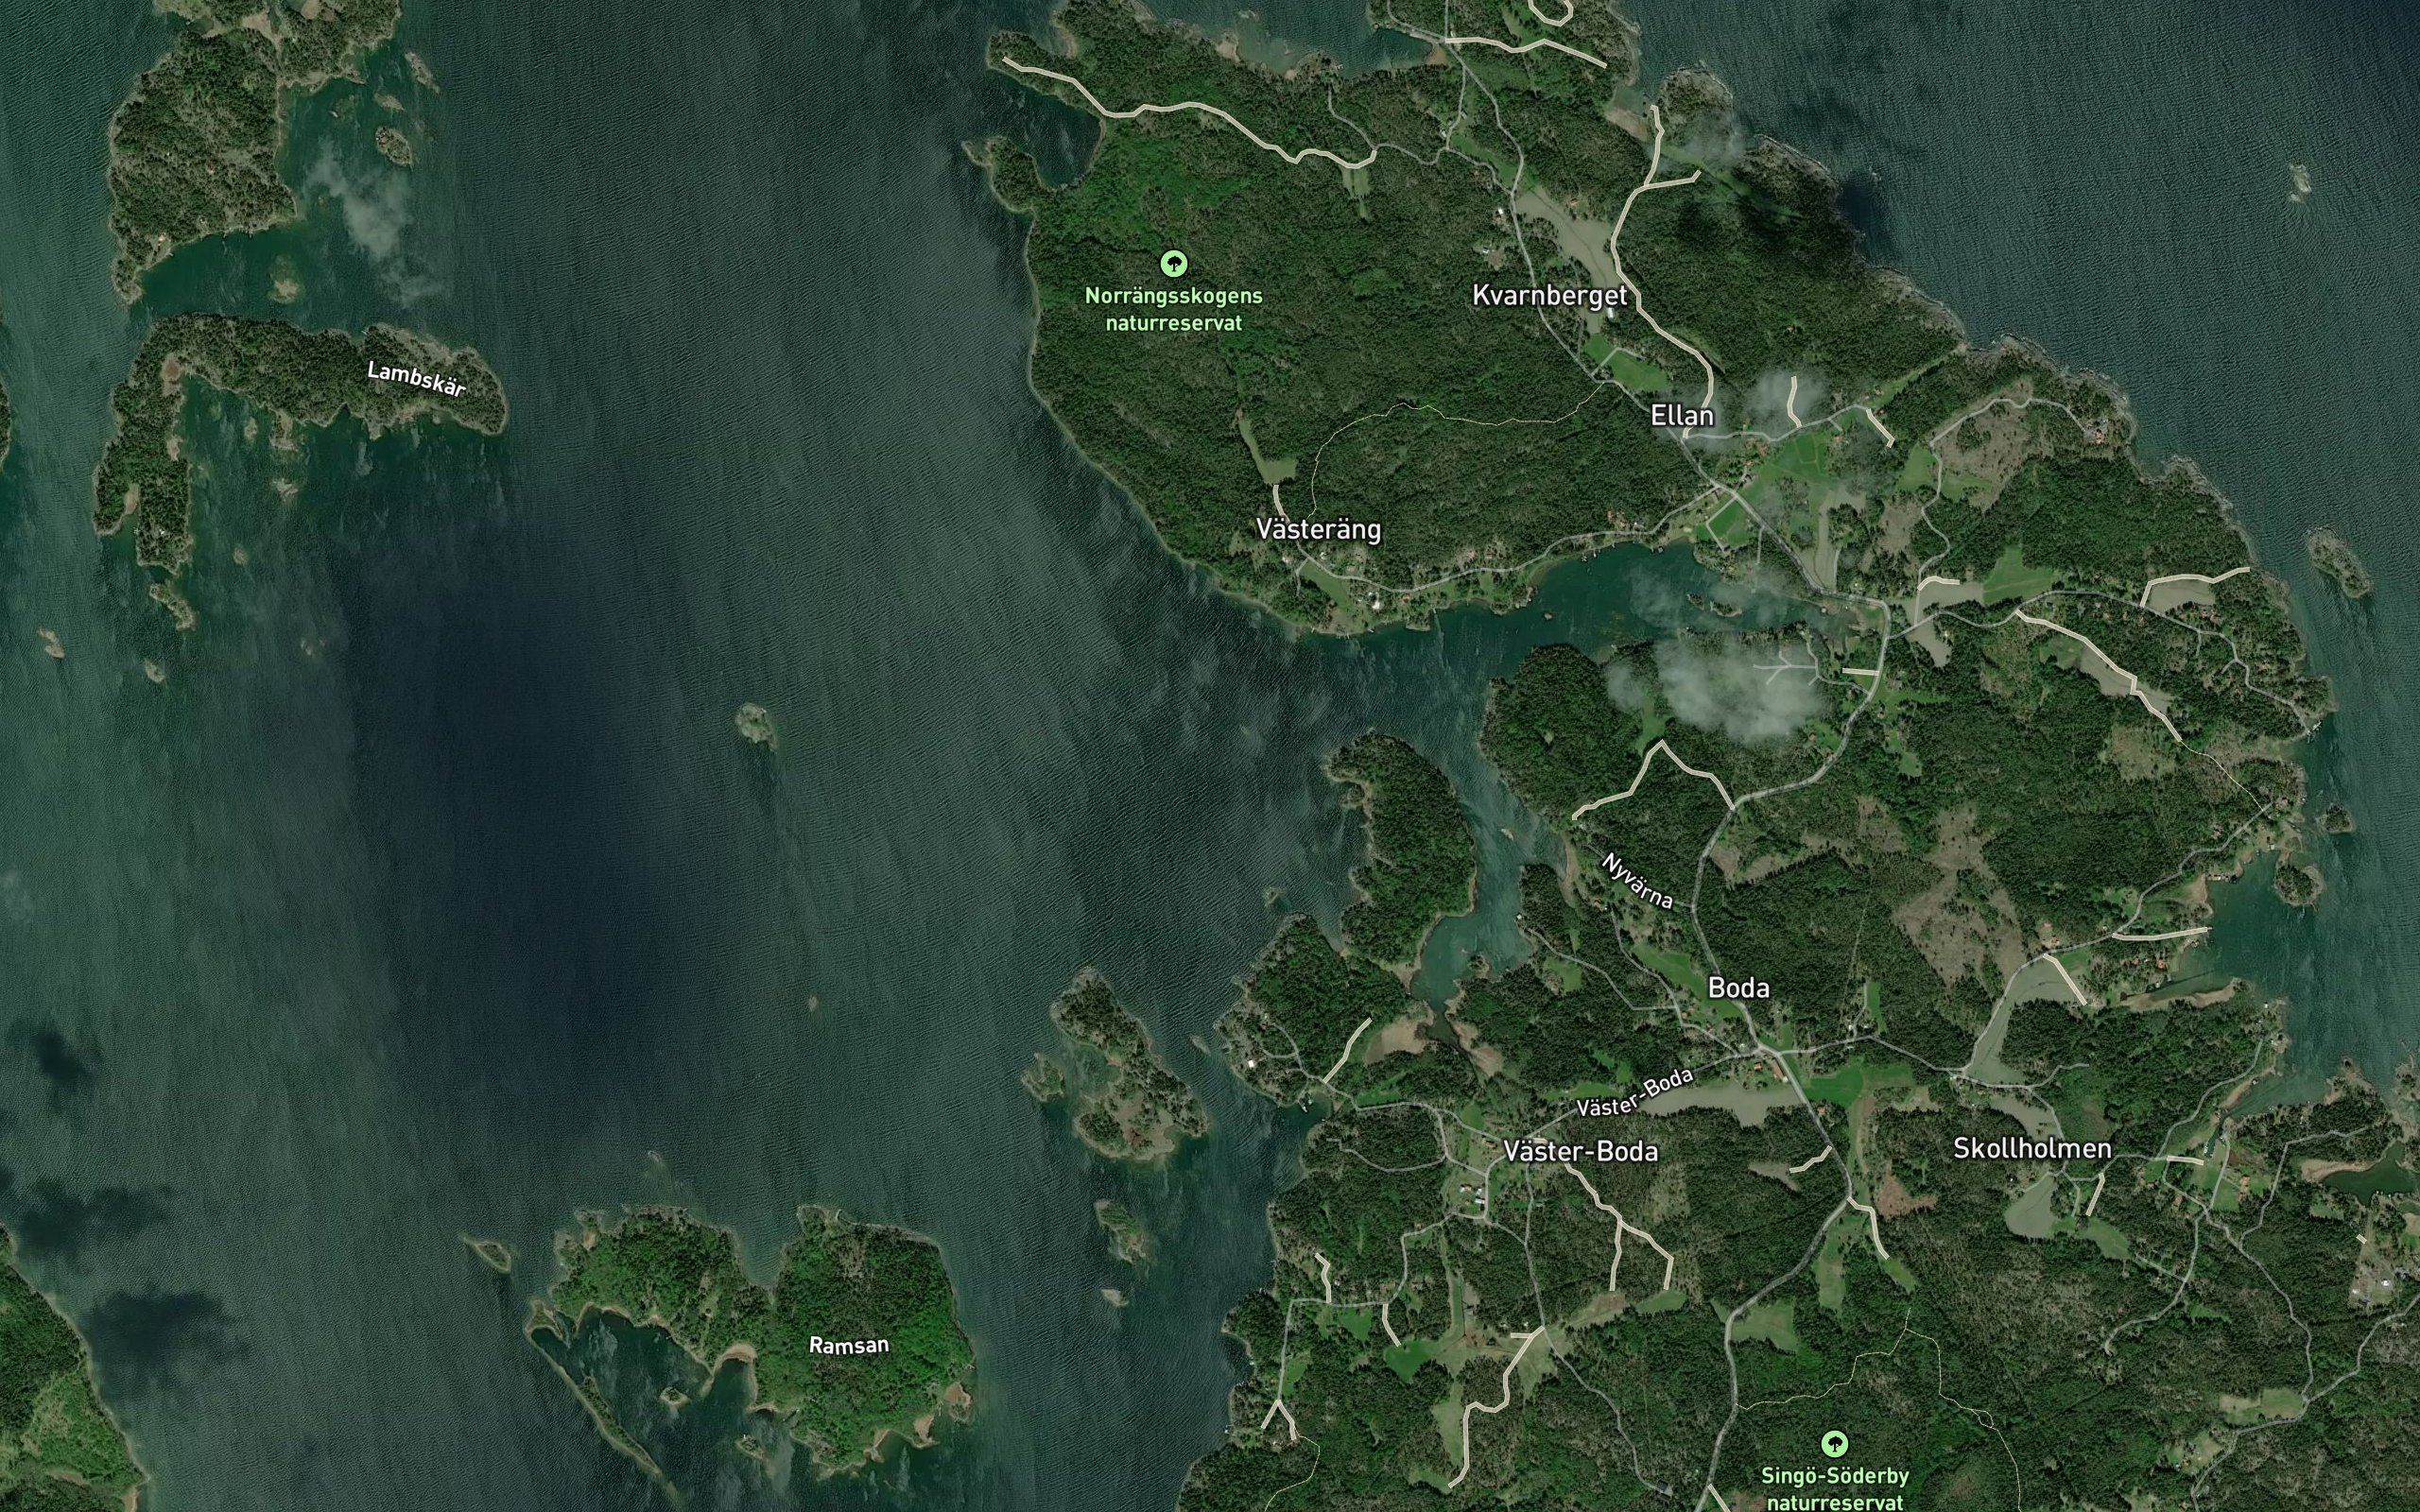2420x1512 pixels.
Task: Select the large Väster-Boda place label
Action: pos(1580,1152)
